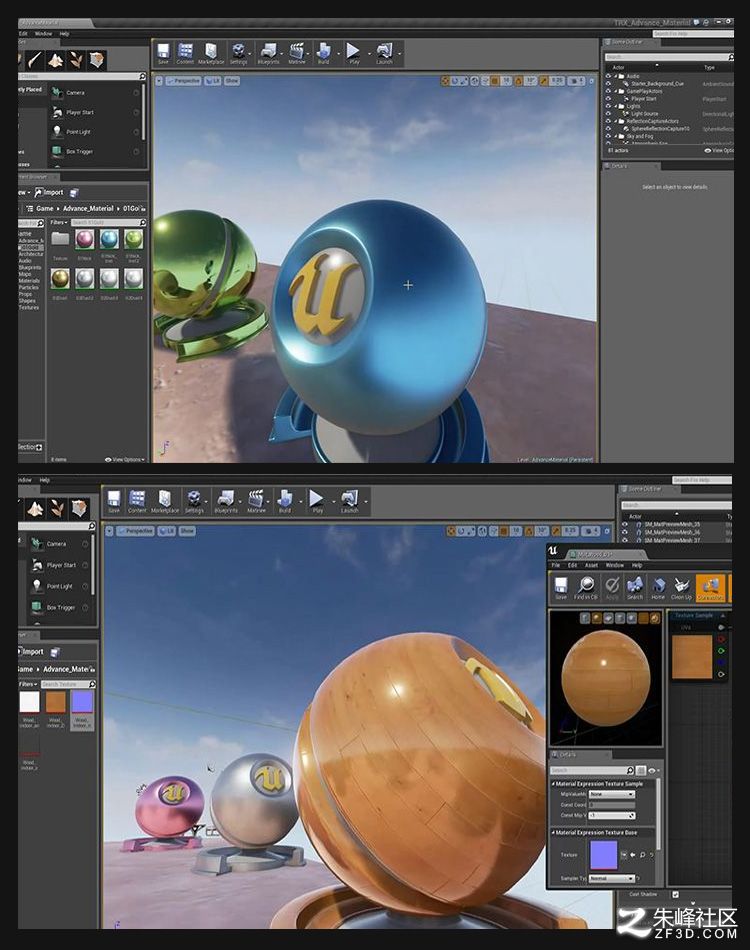Toggle visibility of the Audio folder

[608, 76]
